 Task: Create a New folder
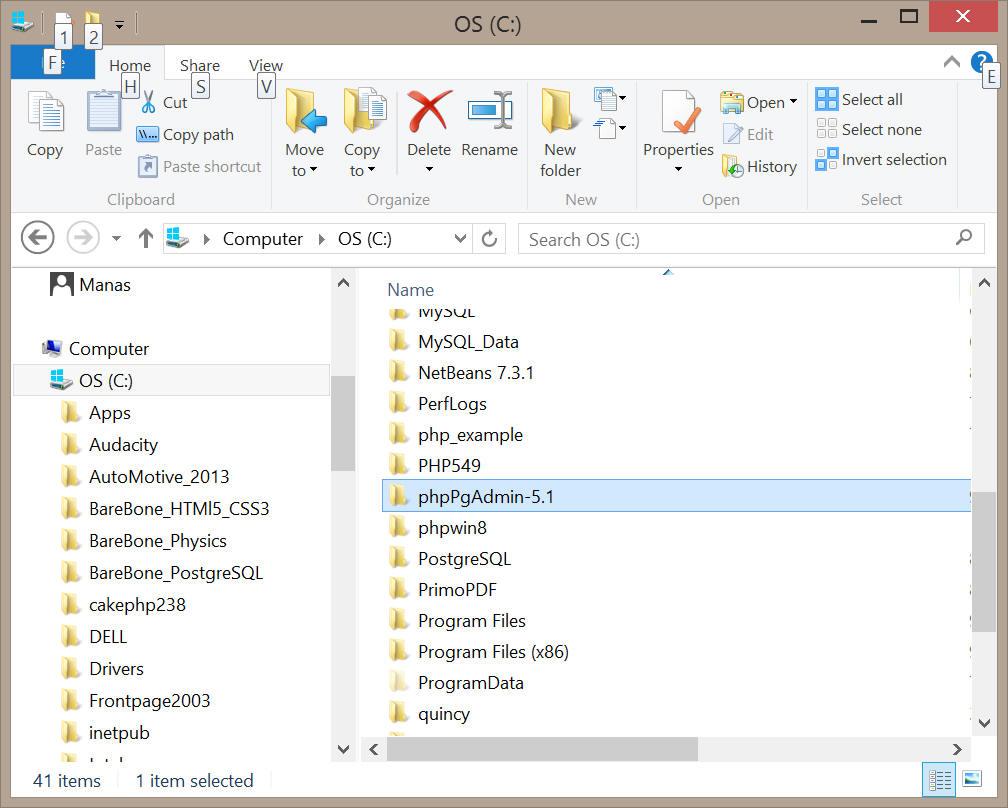(x=561, y=133)
